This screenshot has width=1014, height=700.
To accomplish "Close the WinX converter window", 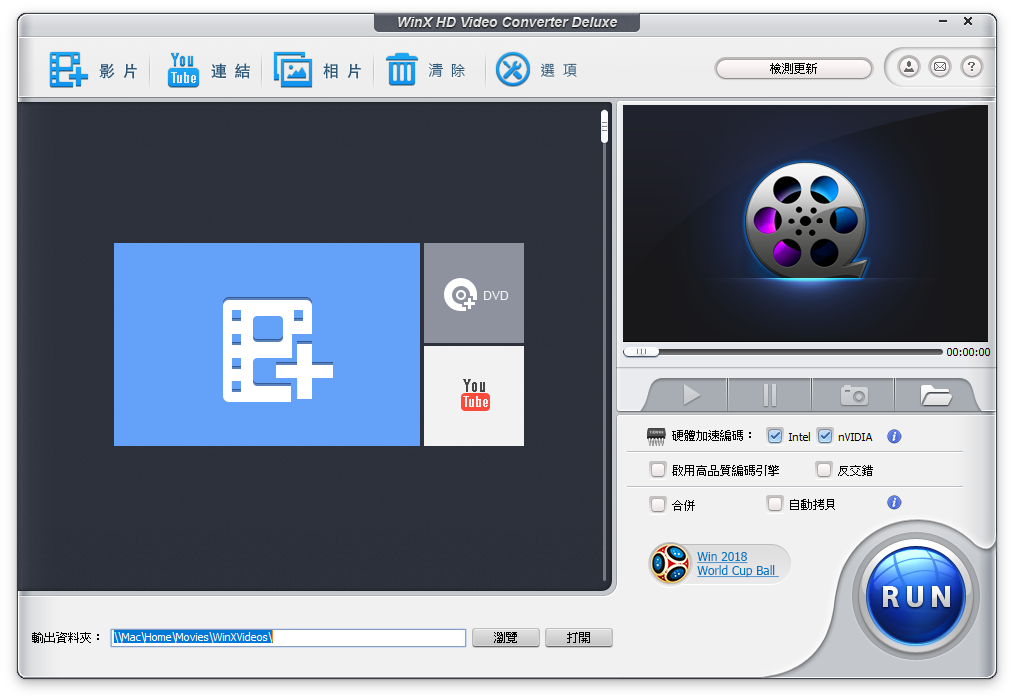I will [x=968, y=21].
